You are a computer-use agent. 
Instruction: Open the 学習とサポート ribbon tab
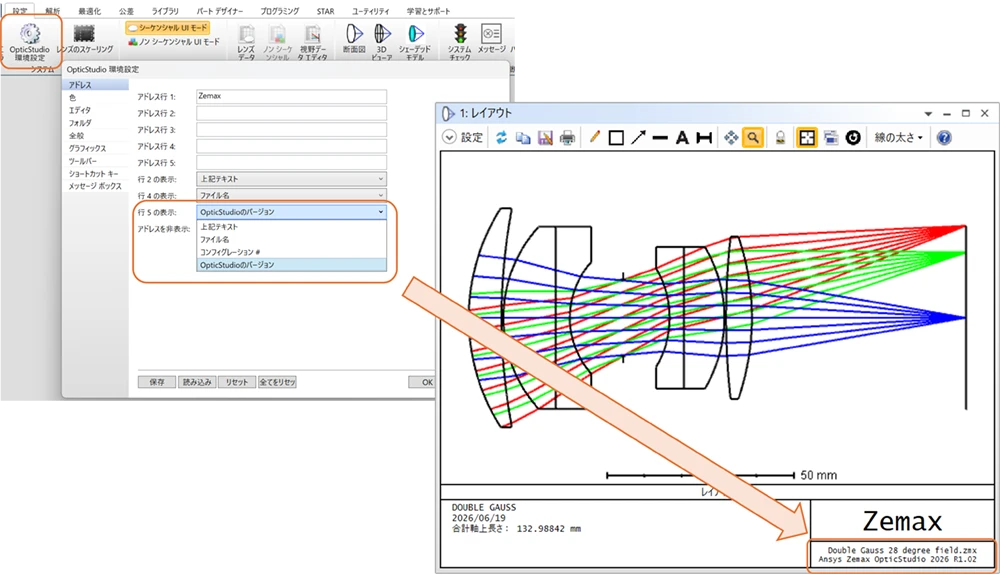point(429,11)
